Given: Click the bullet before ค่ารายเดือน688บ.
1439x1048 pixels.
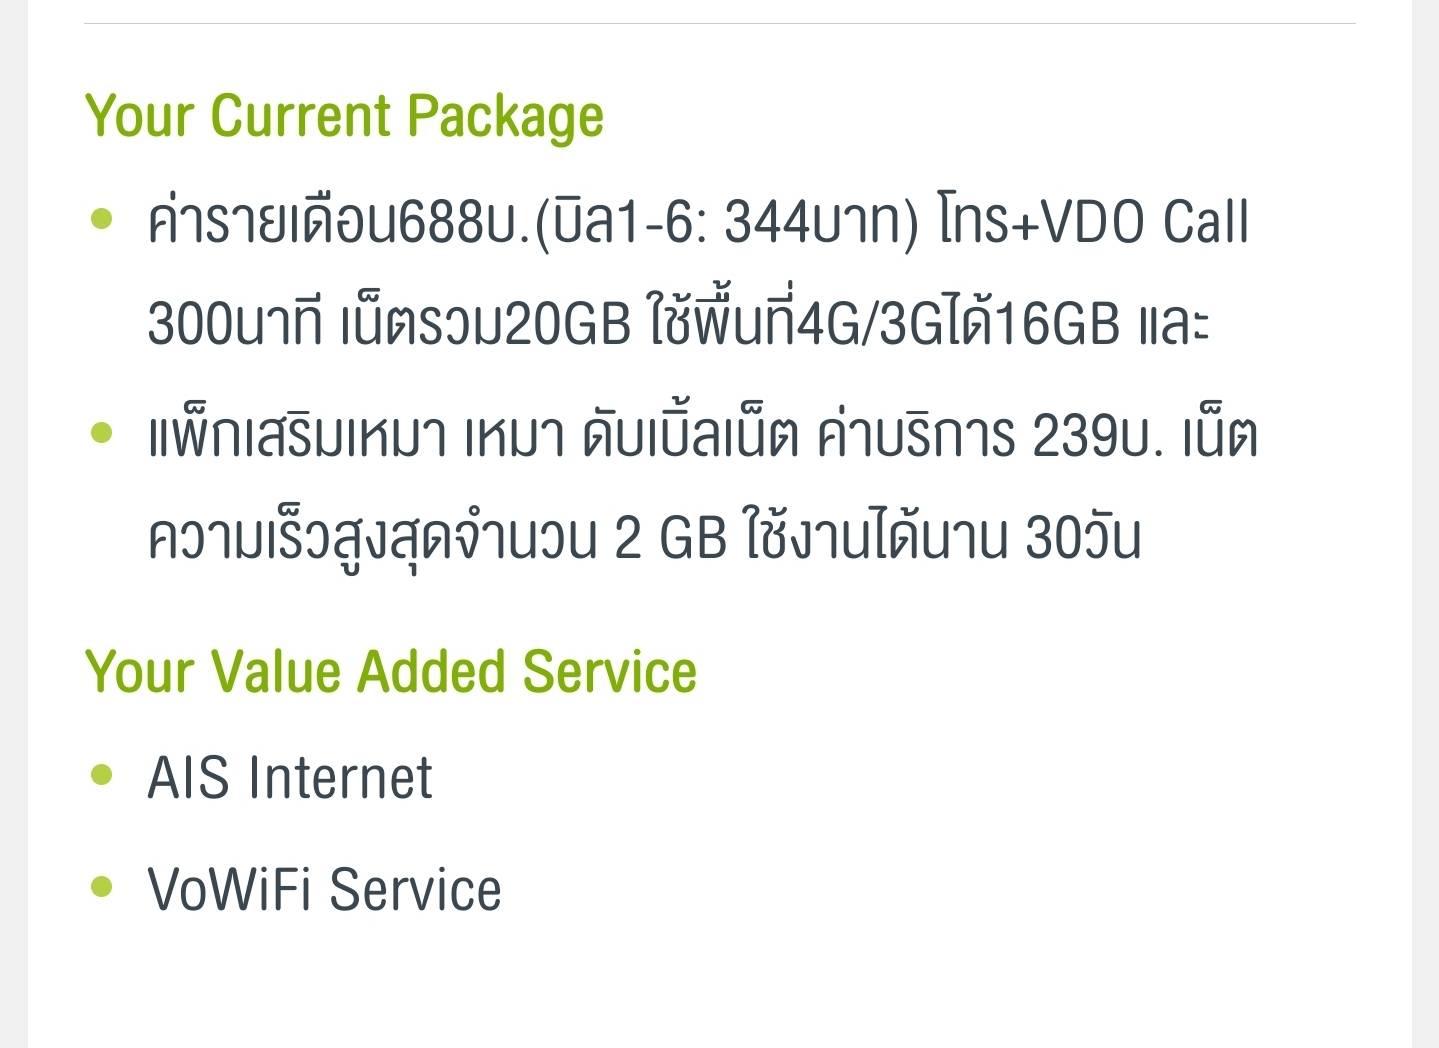Looking at the screenshot, I should coord(102,218).
